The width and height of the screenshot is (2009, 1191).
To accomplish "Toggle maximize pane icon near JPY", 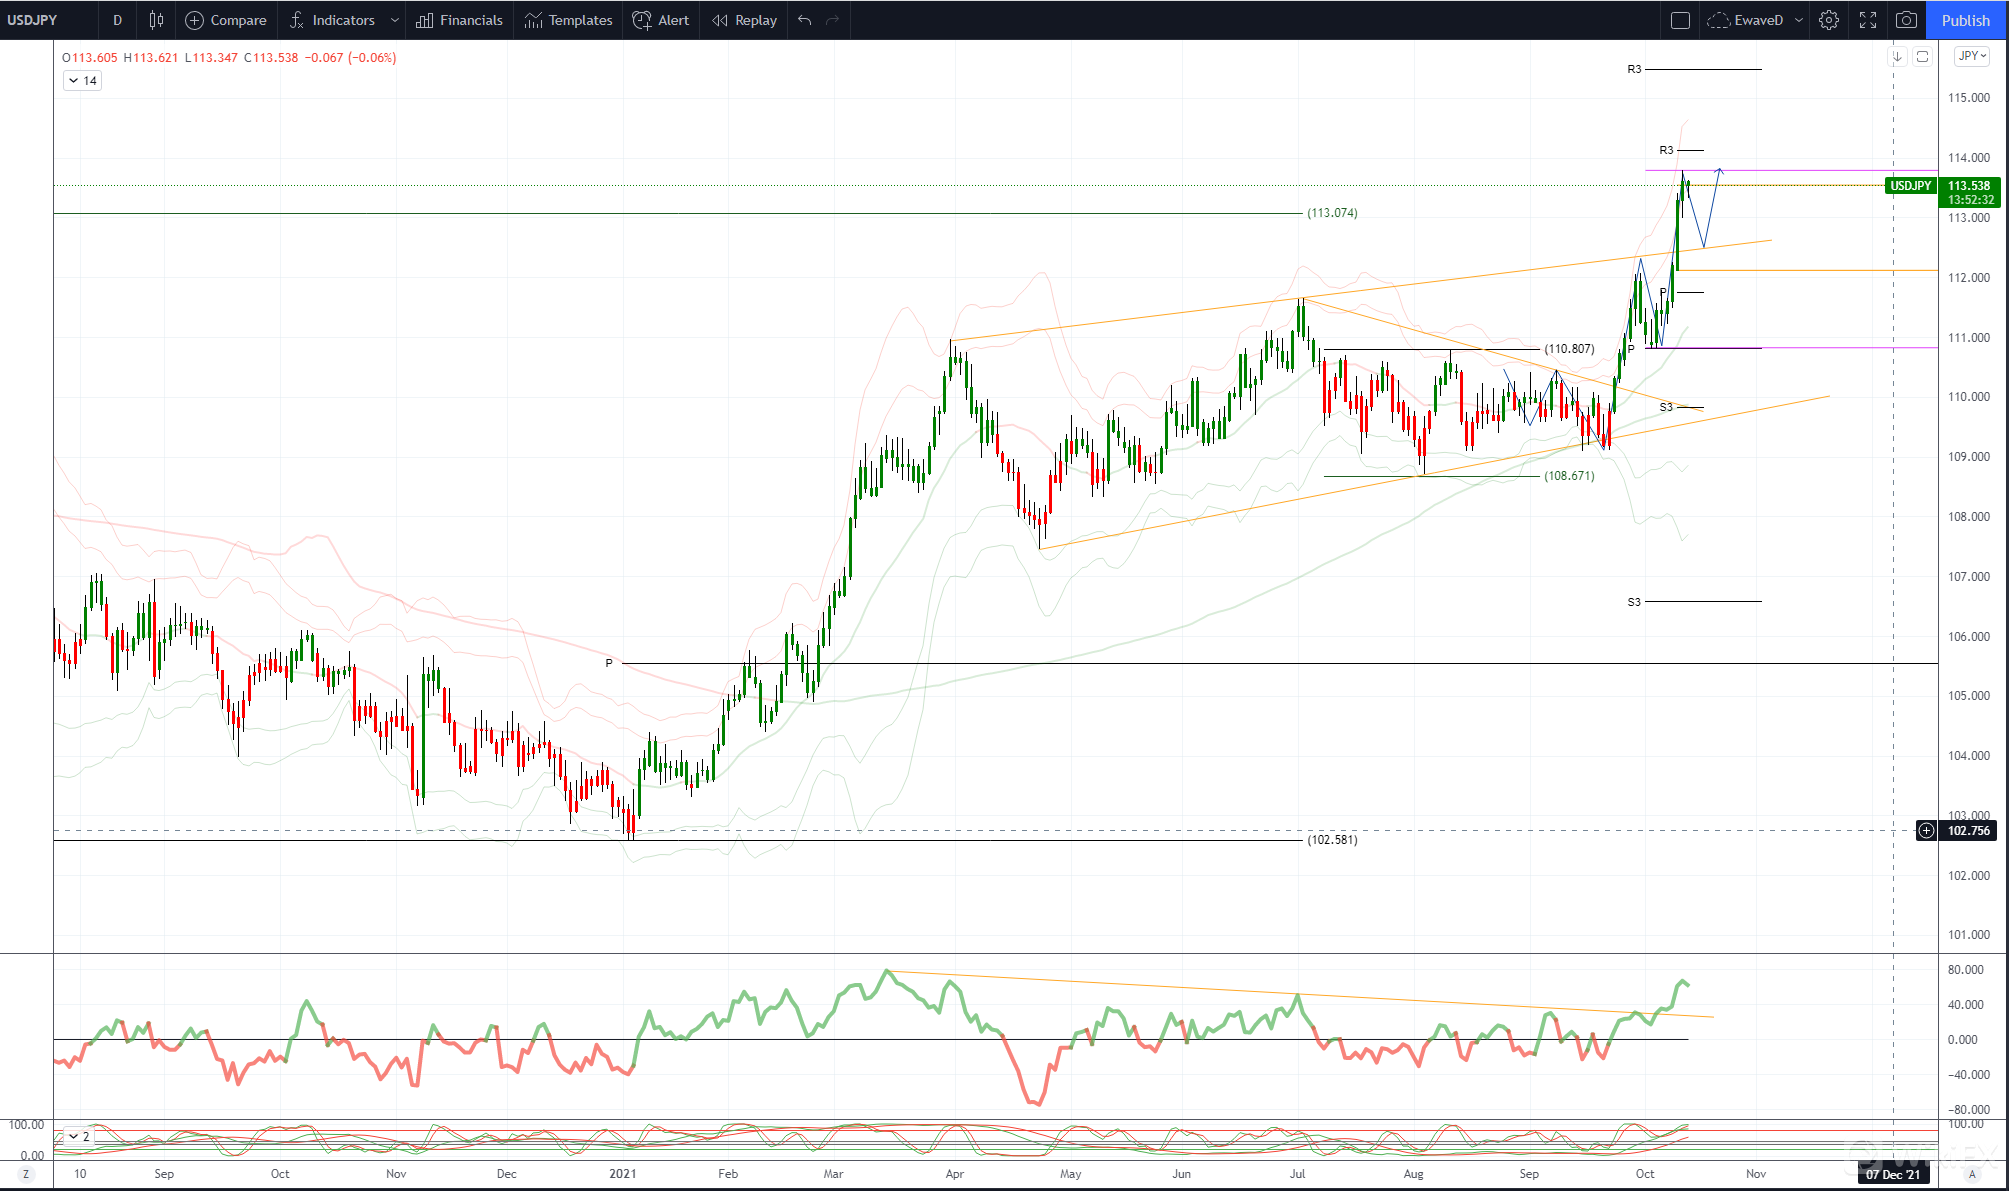I will (1922, 57).
